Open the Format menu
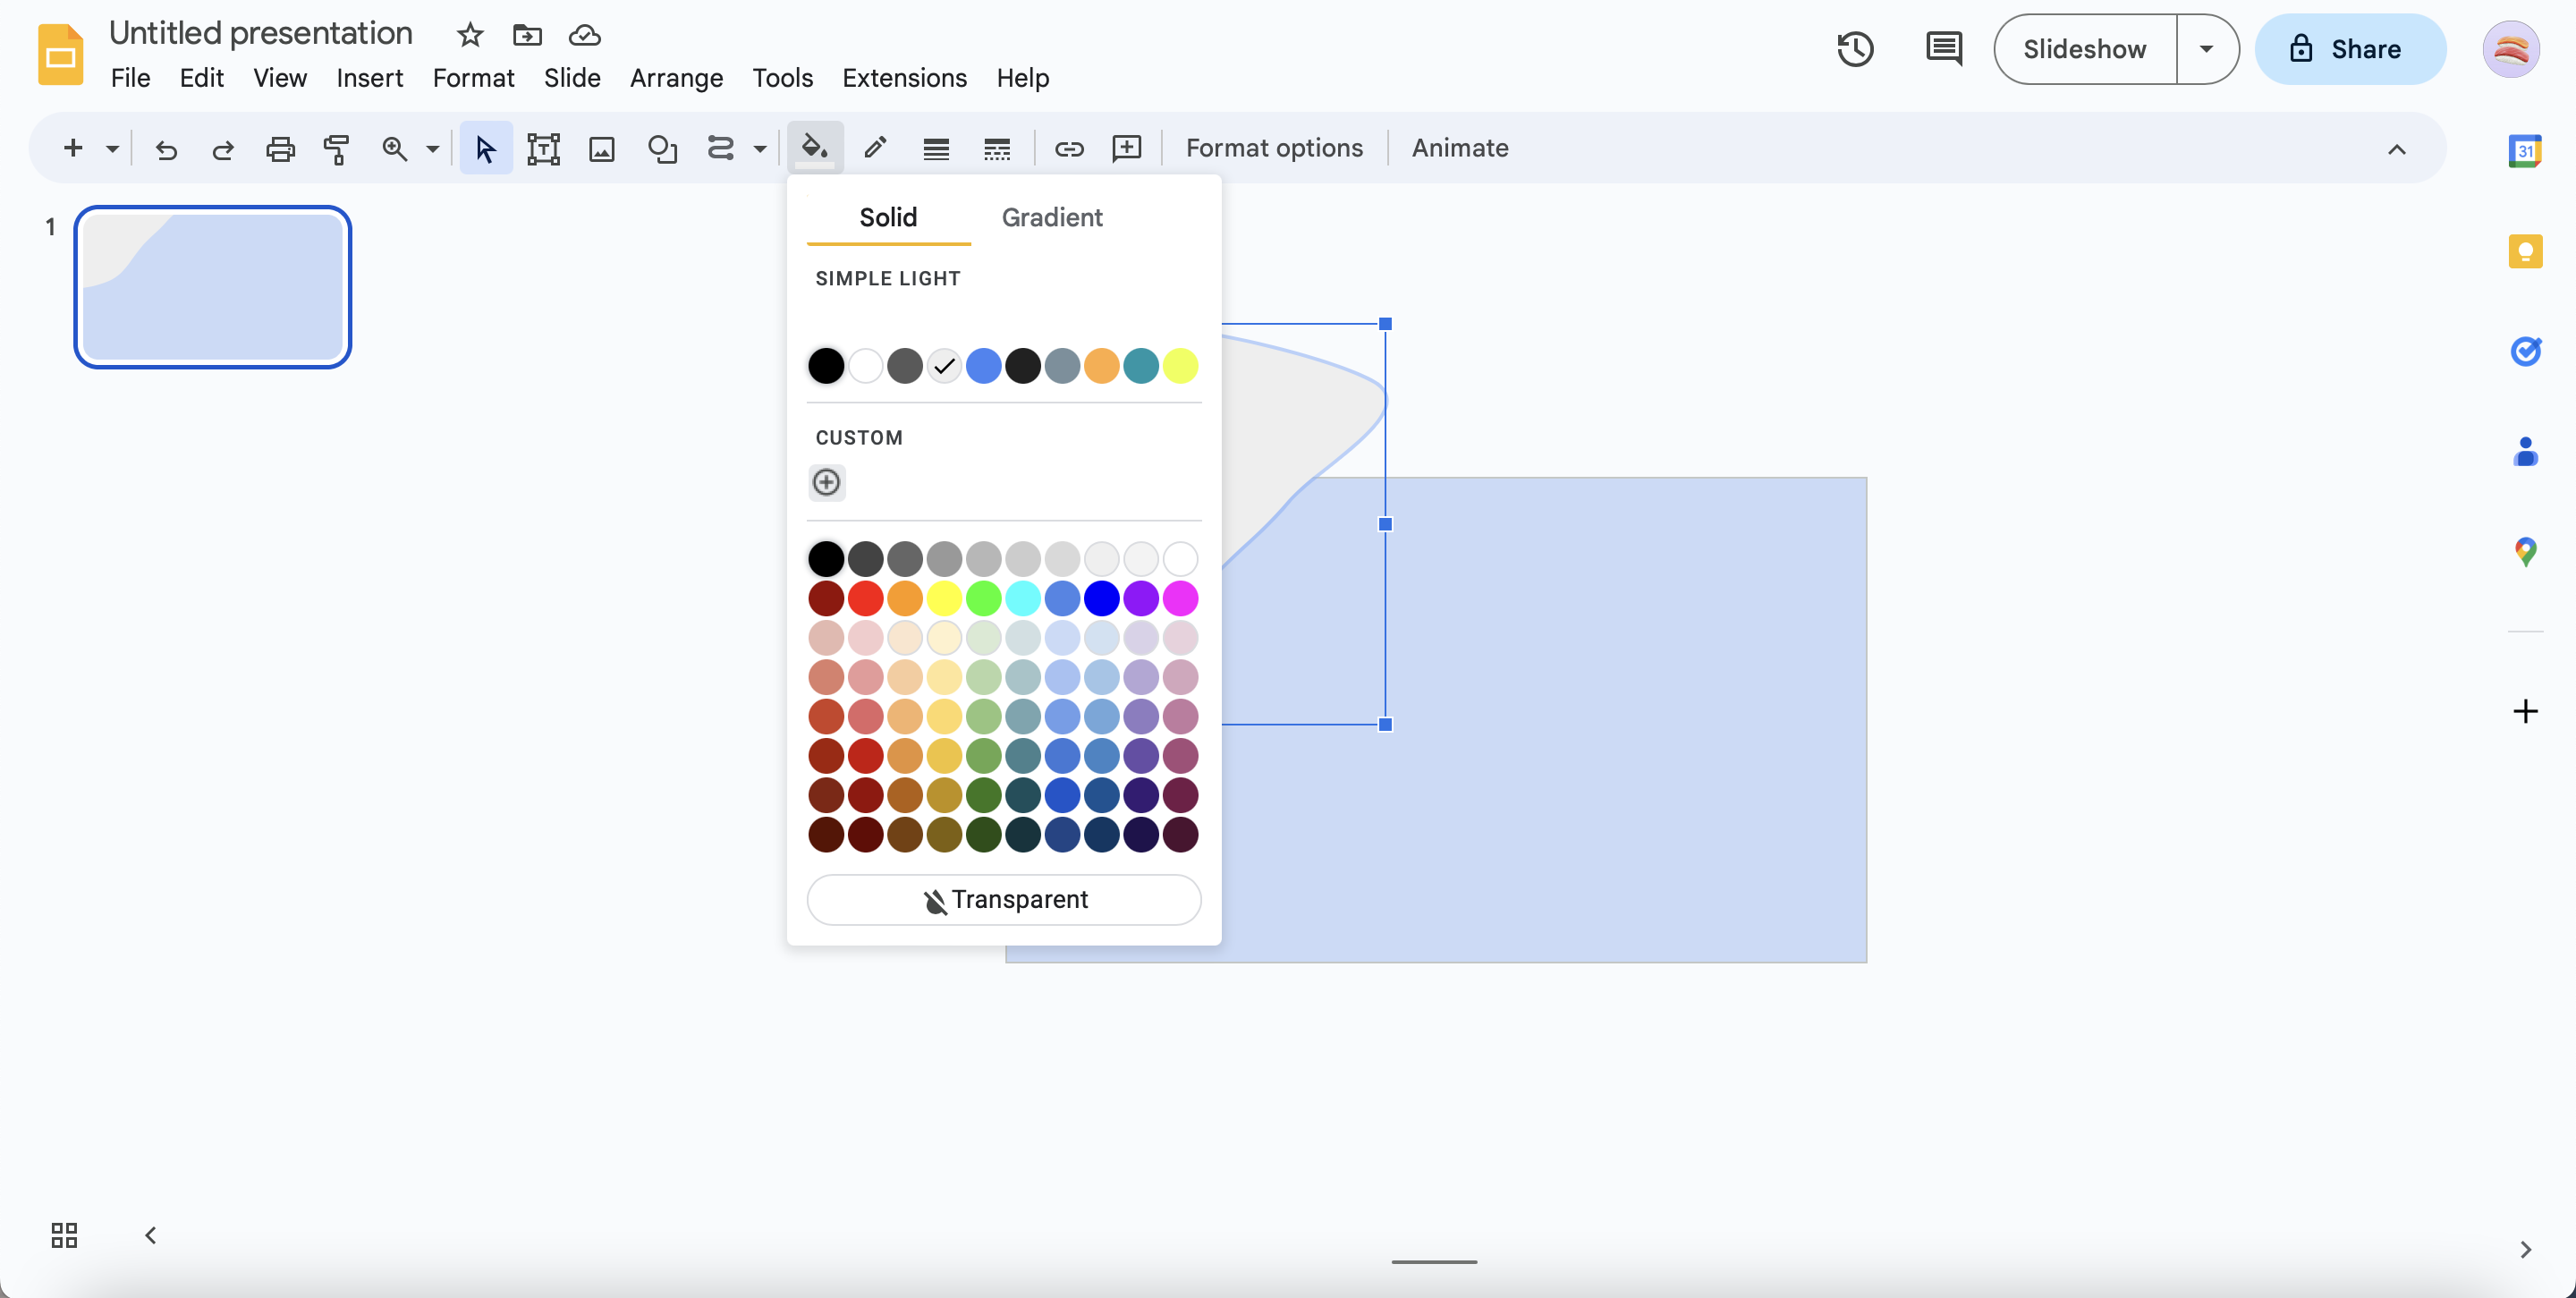Image resolution: width=2576 pixels, height=1298 pixels. click(x=473, y=78)
